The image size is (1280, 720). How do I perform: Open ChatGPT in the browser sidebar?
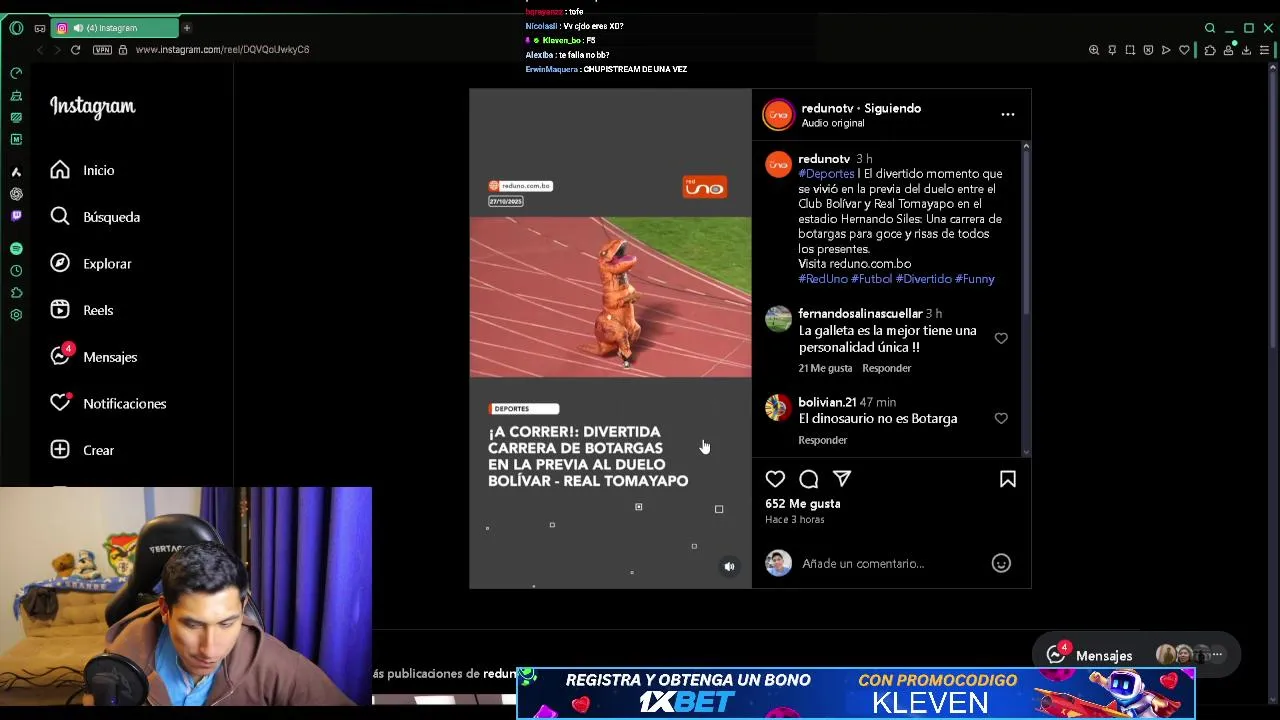pos(16,194)
